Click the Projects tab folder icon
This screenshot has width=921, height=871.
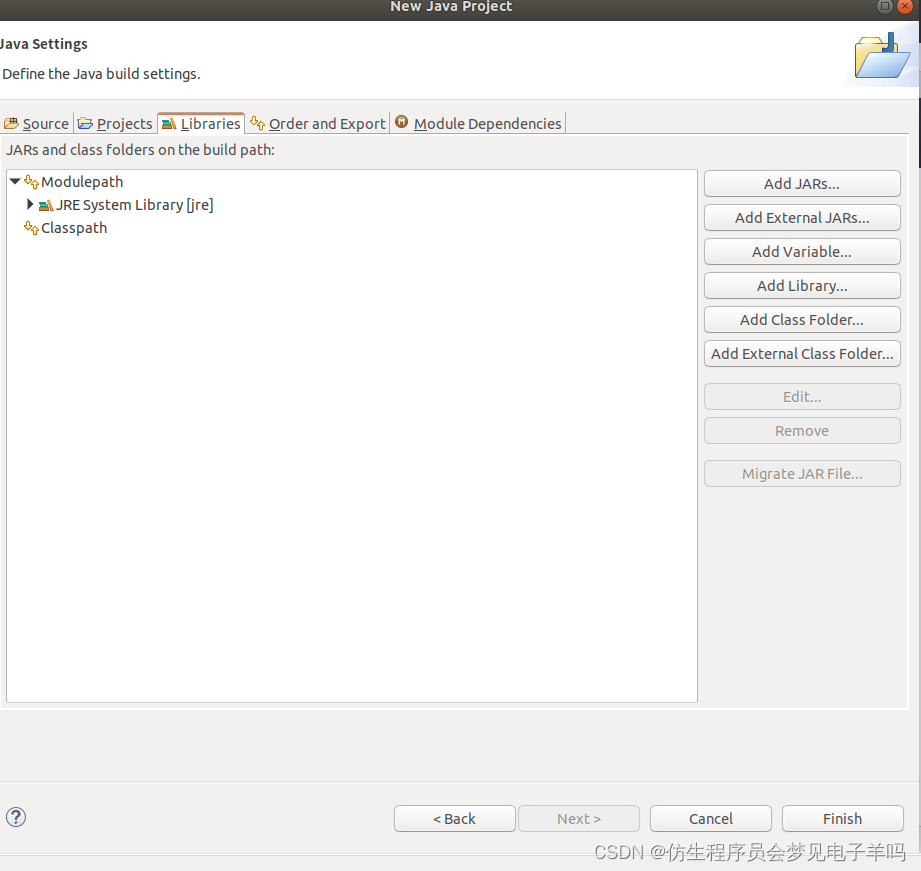point(85,123)
